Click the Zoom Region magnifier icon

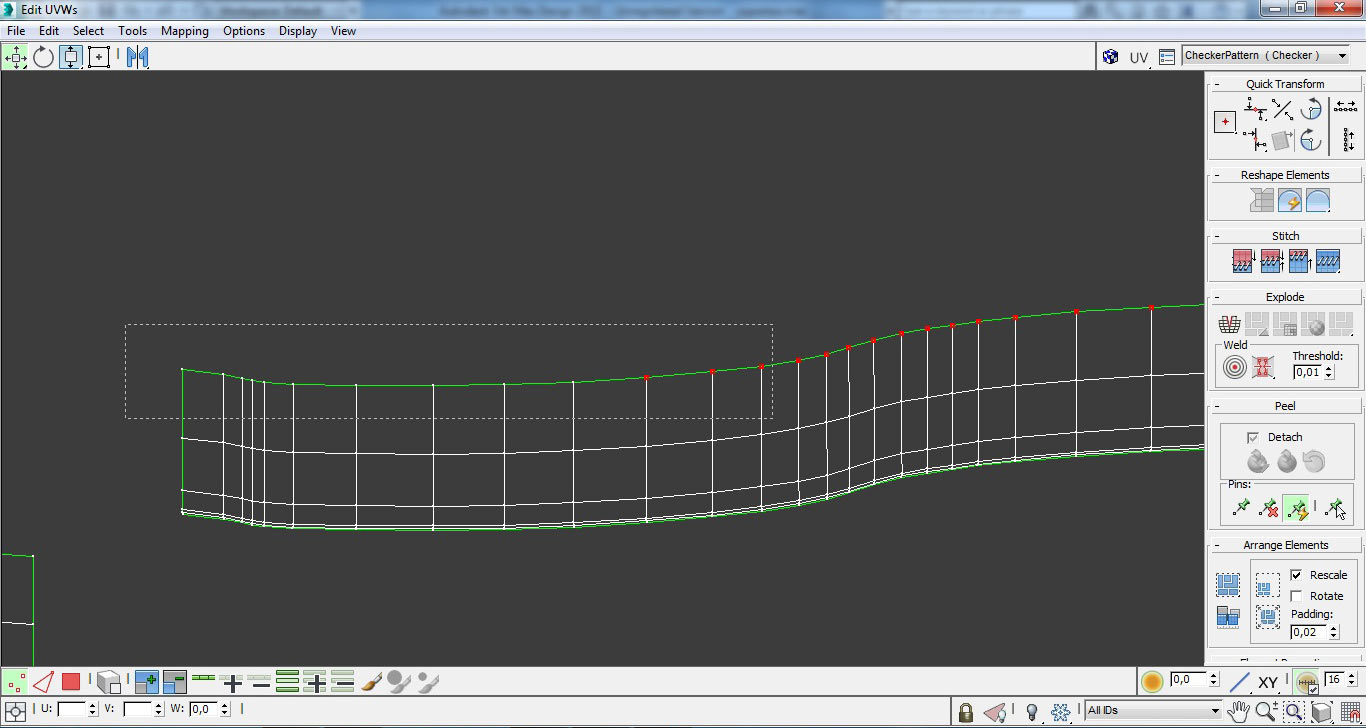point(1294,711)
